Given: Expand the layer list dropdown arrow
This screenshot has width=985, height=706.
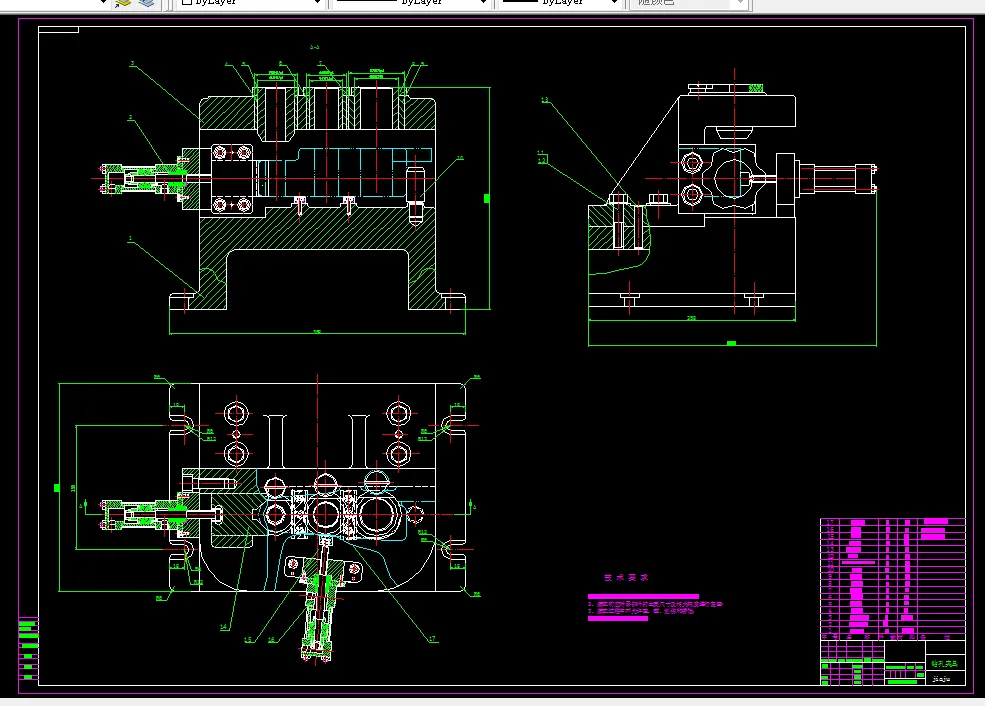Looking at the screenshot, I should click(104, 3).
